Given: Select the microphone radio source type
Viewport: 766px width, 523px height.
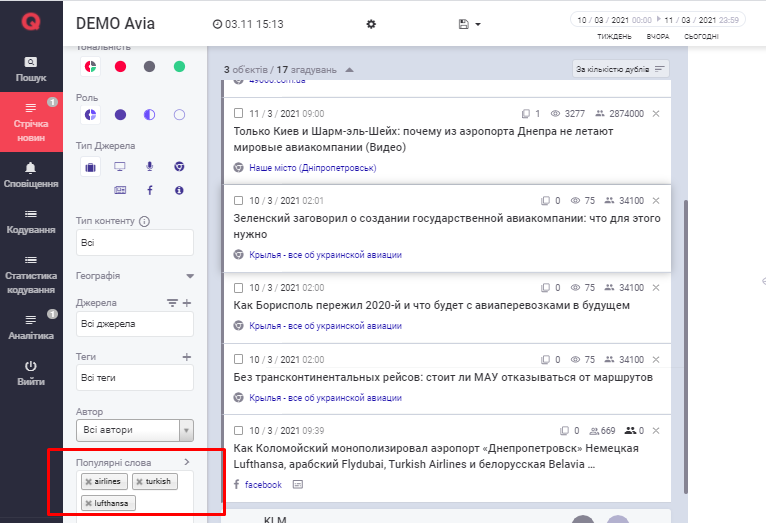Looking at the screenshot, I should point(149,167).
